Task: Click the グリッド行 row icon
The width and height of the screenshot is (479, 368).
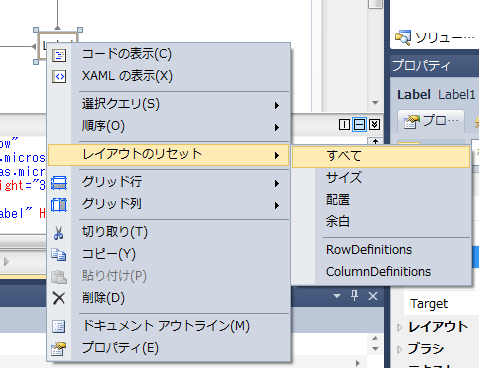Action: (59, 183)
